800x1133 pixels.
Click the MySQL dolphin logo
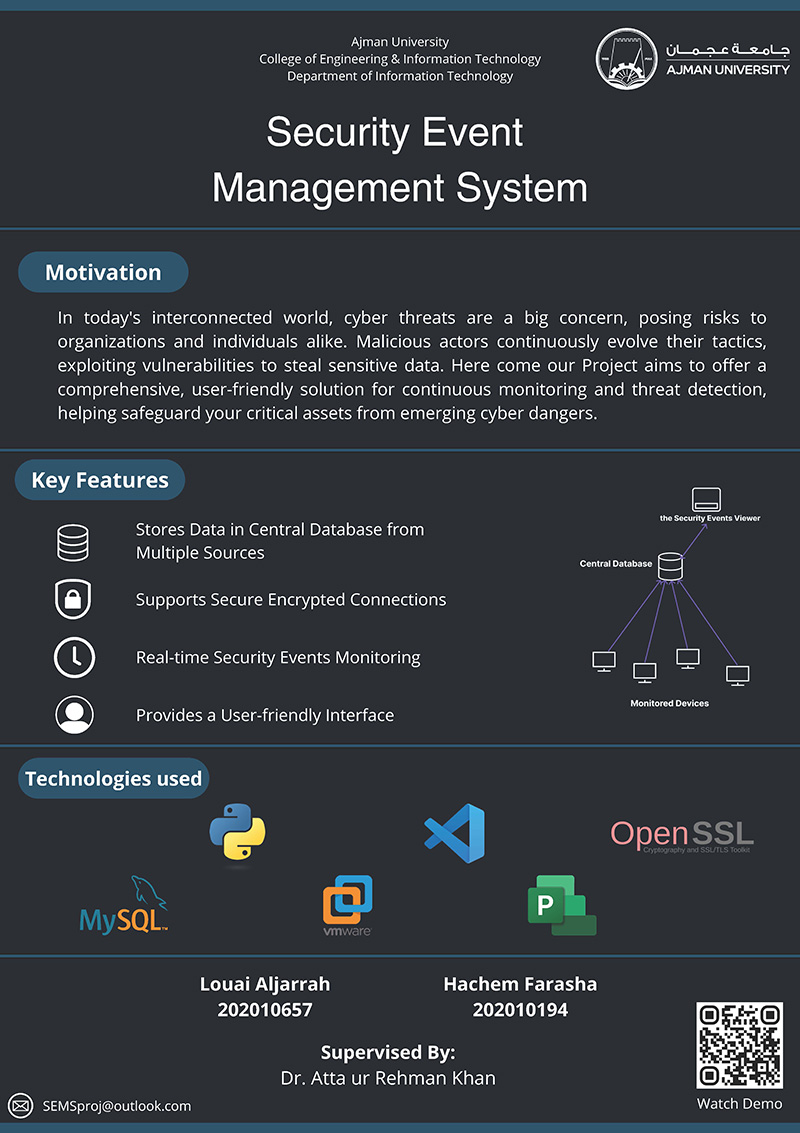pyautogui.click(x=125, y=906)
